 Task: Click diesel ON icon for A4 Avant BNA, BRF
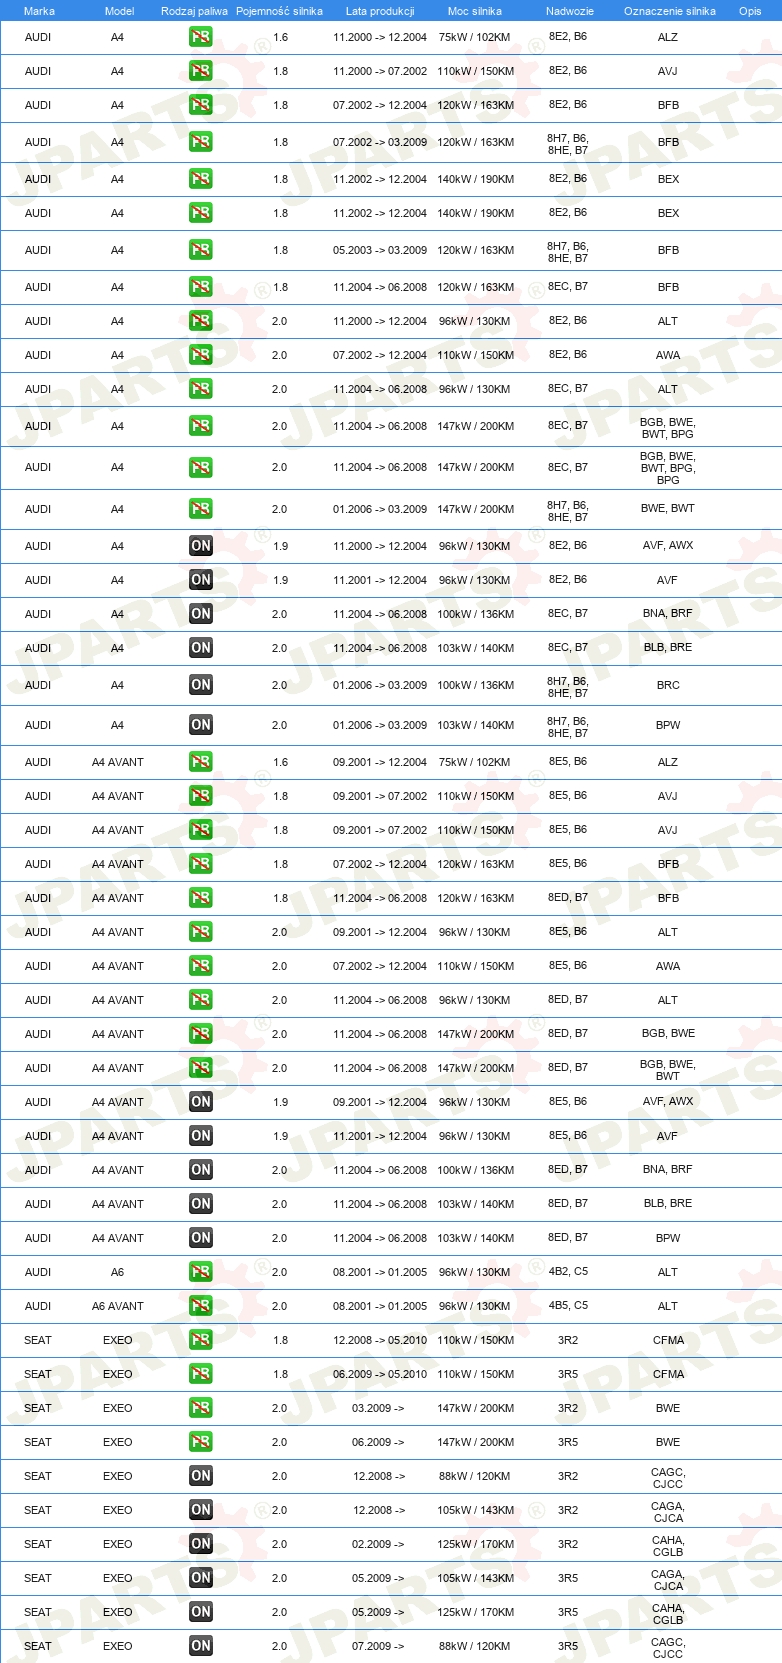201,1170
